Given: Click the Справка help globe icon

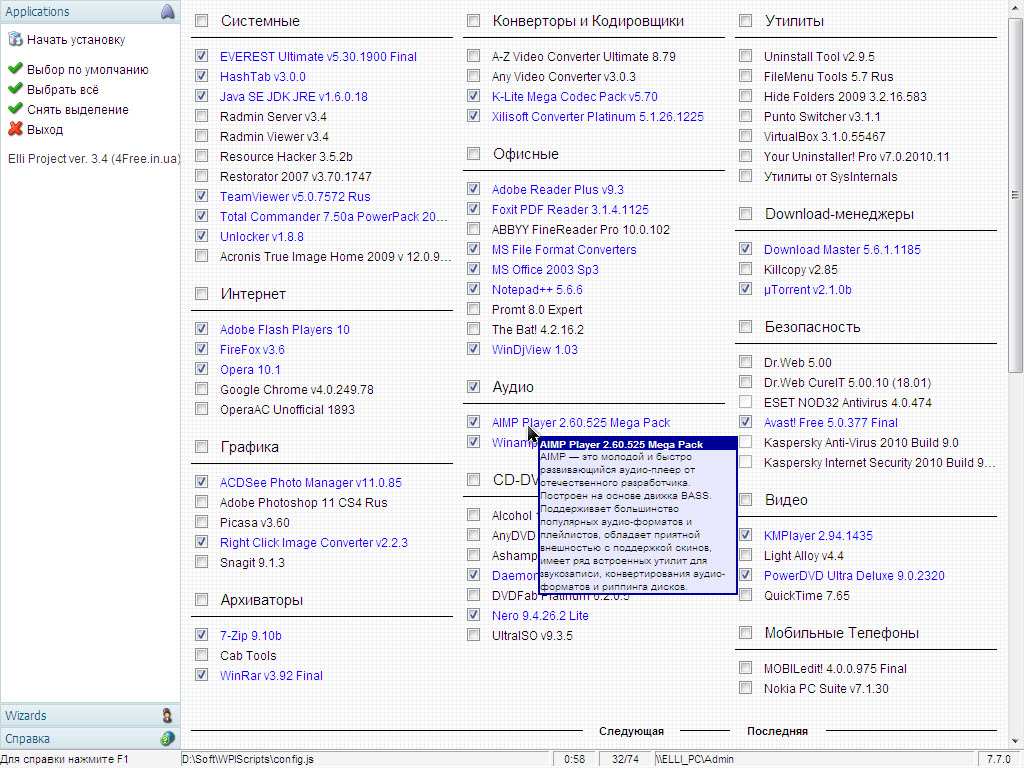Looking at the screenshot, I should 167,739.
